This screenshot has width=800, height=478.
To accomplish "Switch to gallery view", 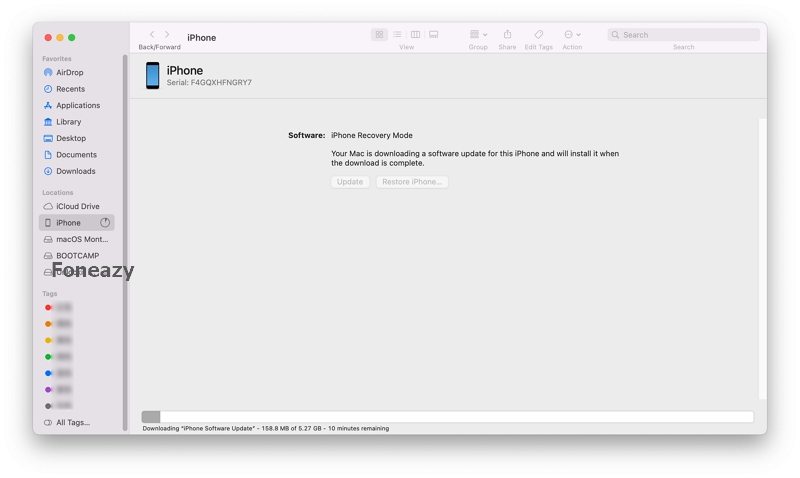I will point(434,35).
